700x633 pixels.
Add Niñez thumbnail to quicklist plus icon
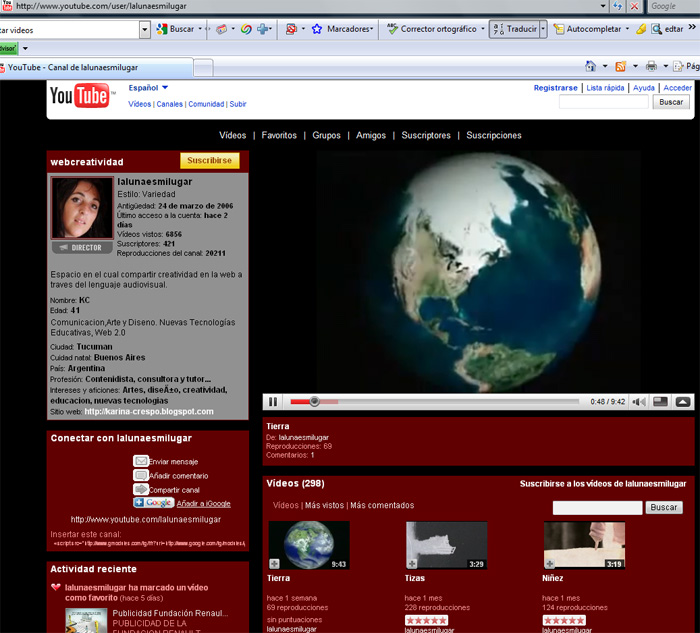[x=550, y=564]
